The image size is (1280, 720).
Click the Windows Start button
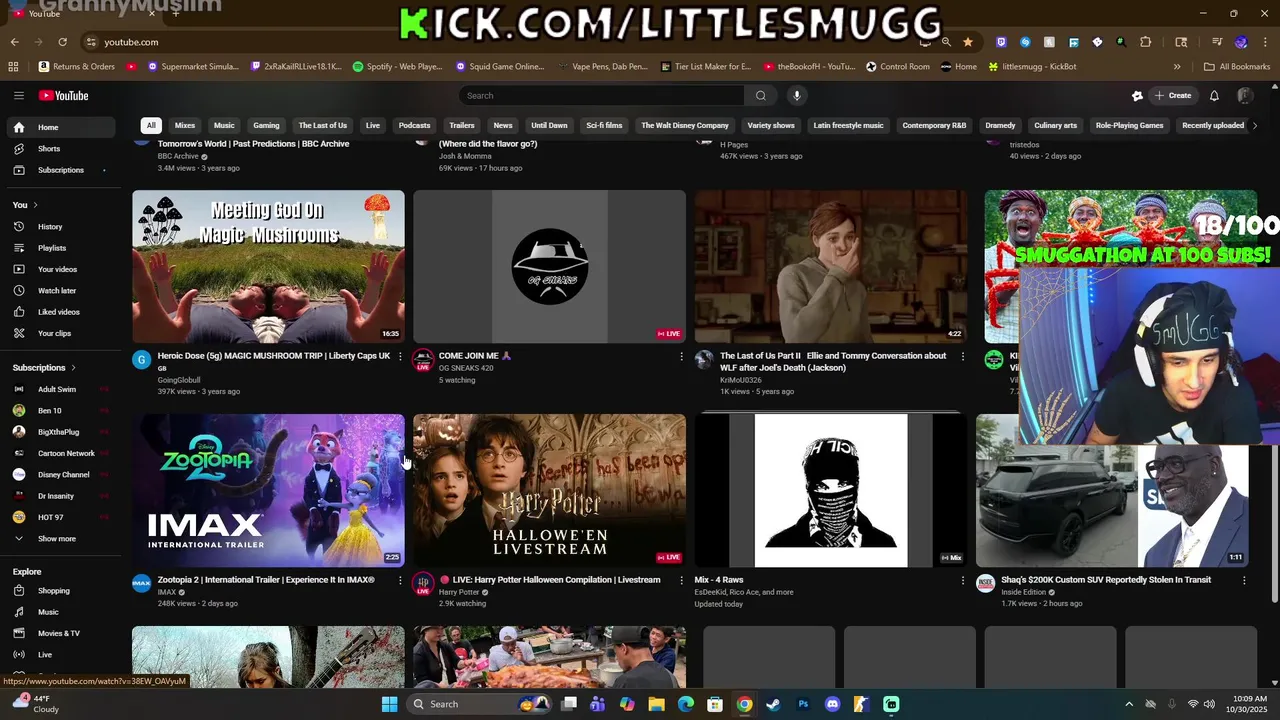[x=389, y=704]
